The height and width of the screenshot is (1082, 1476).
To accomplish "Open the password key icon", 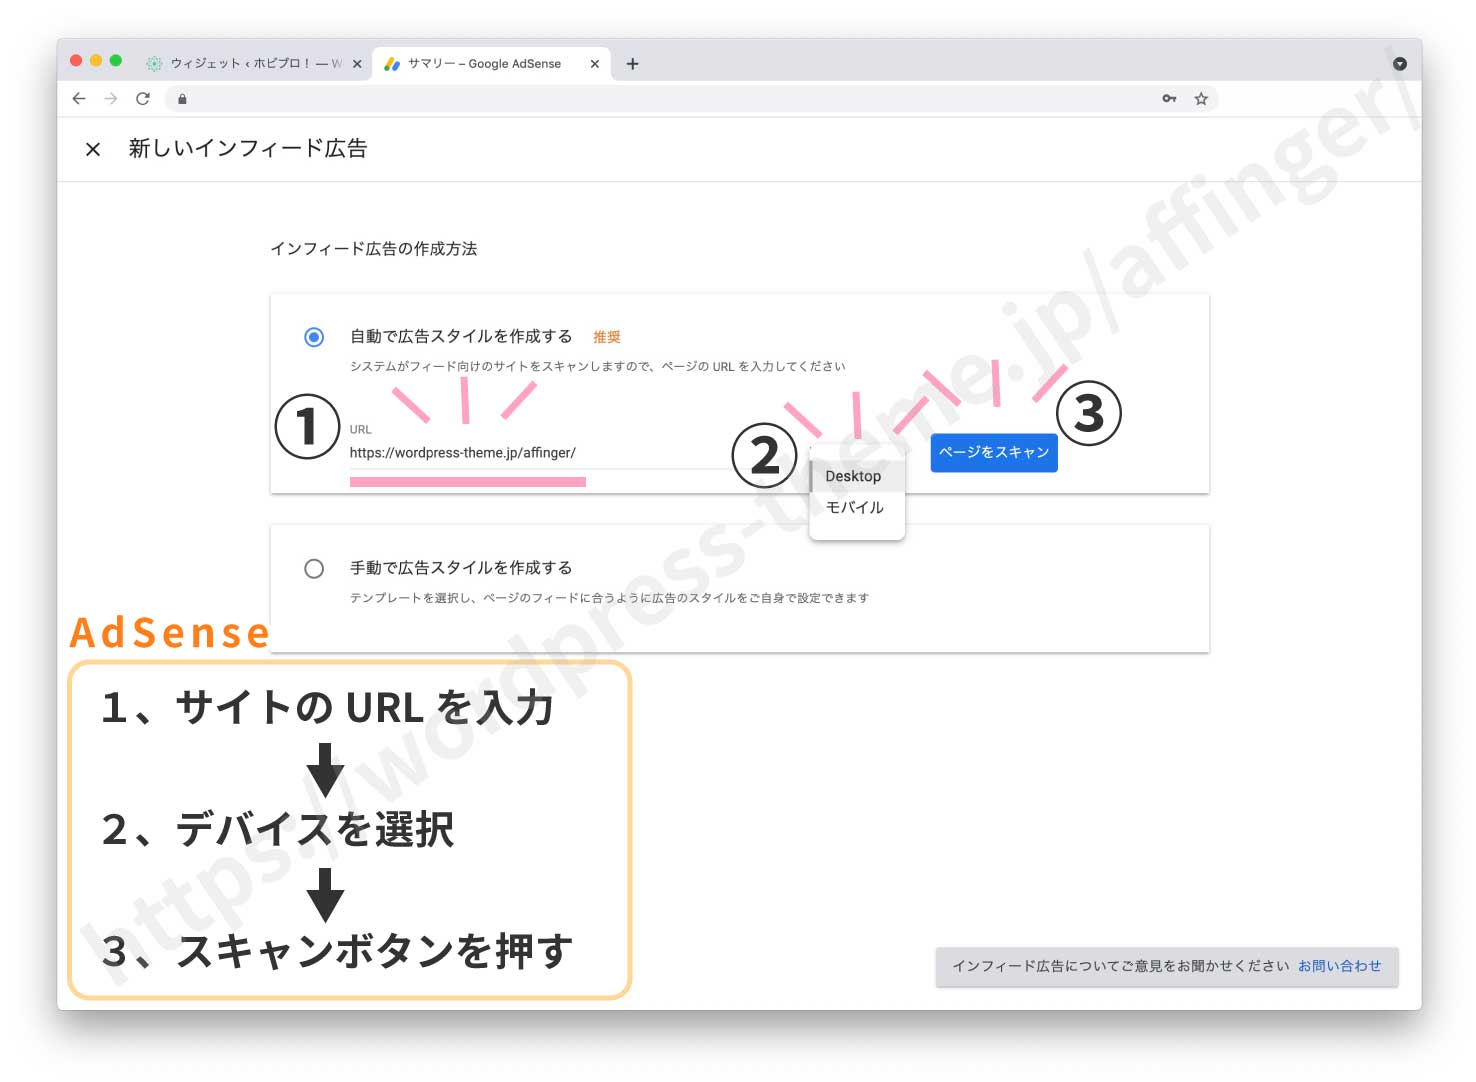I will pyautogui.click(x=1169, y=98).
